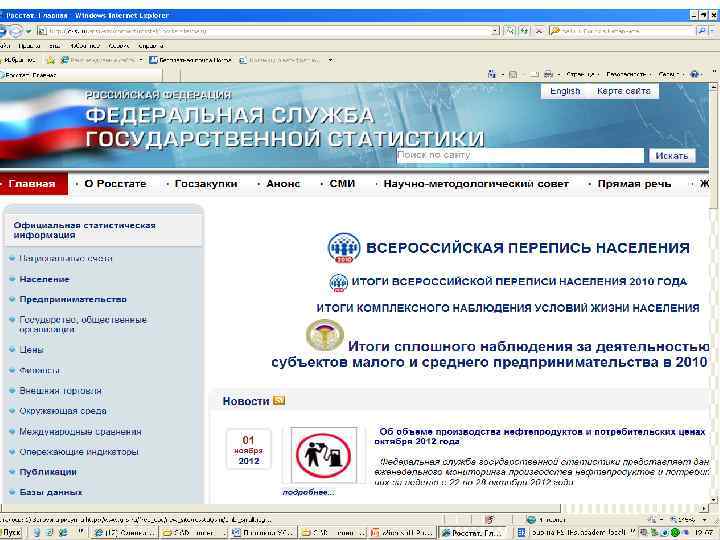Open the Internet Explorer quick launch icon
This screenshot has height=540, width=720.
click(63, 533)
